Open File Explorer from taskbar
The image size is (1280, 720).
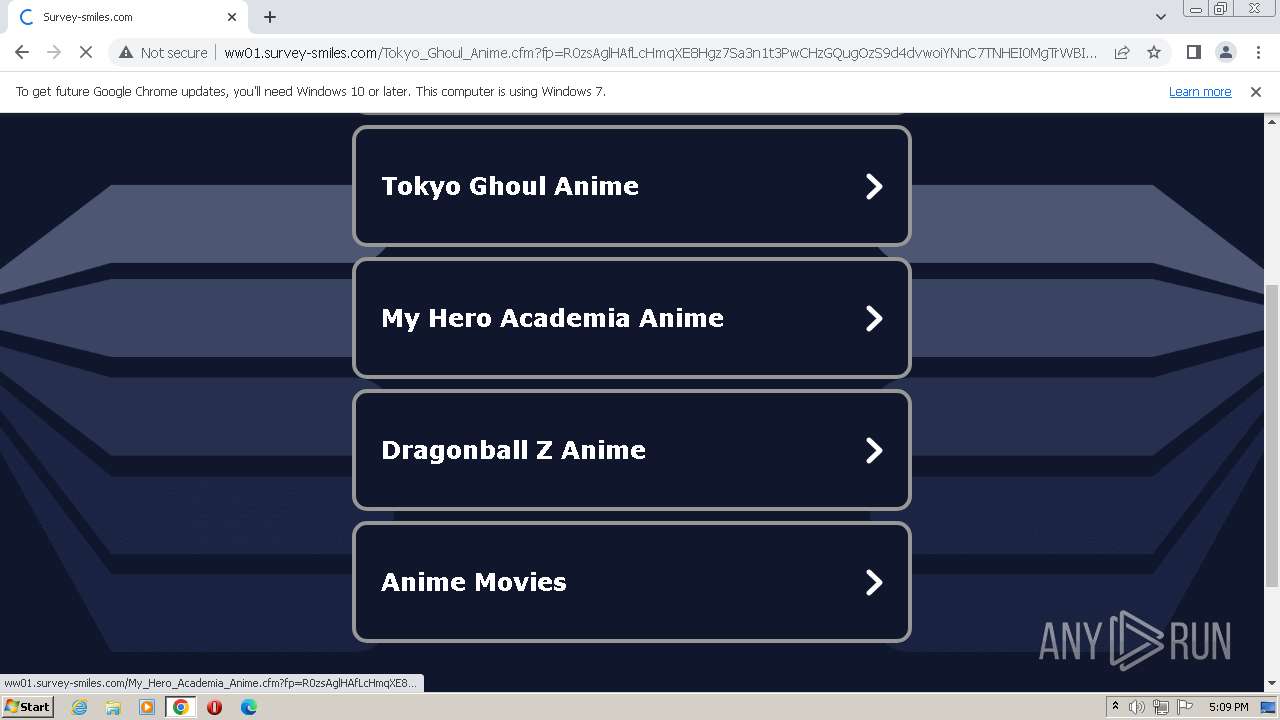point(113,707)
